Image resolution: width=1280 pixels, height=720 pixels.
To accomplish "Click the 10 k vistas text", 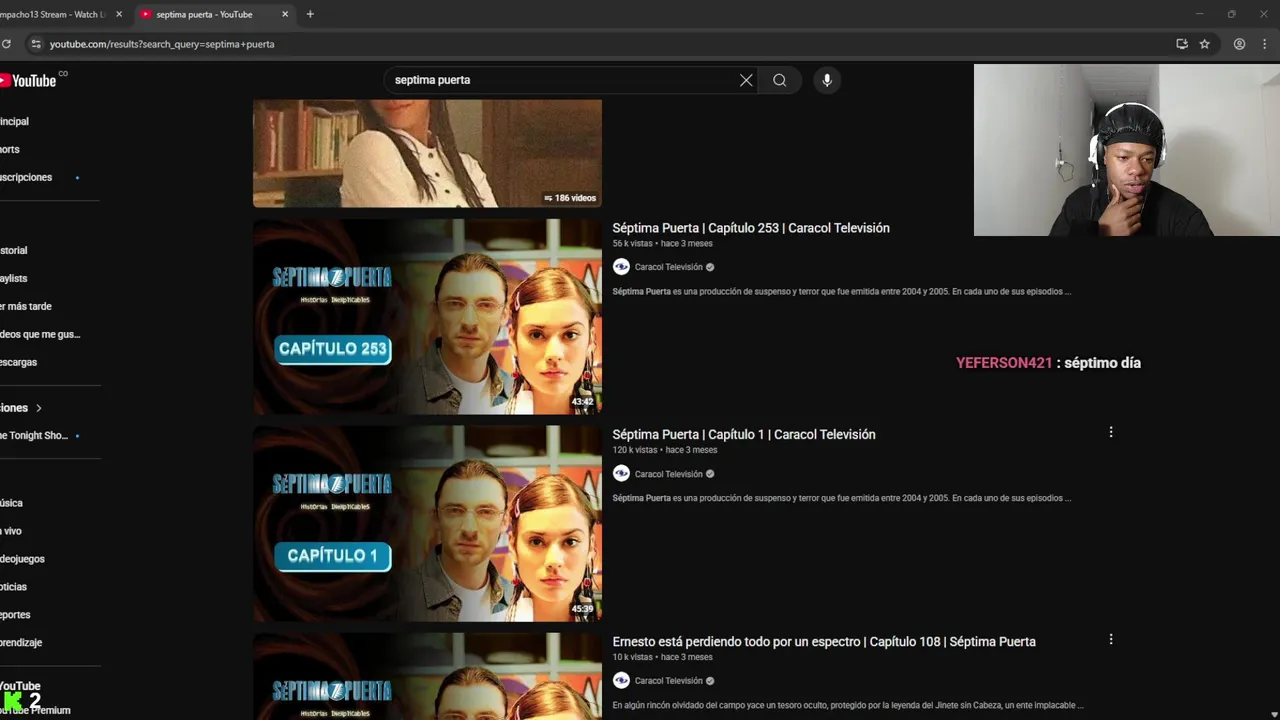I will click(632, 657).
